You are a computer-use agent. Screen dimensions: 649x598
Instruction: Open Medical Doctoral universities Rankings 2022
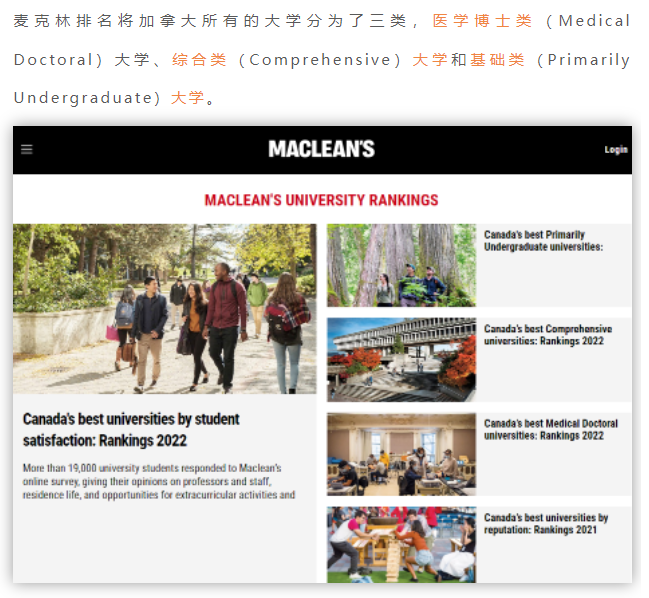point(550,429)
